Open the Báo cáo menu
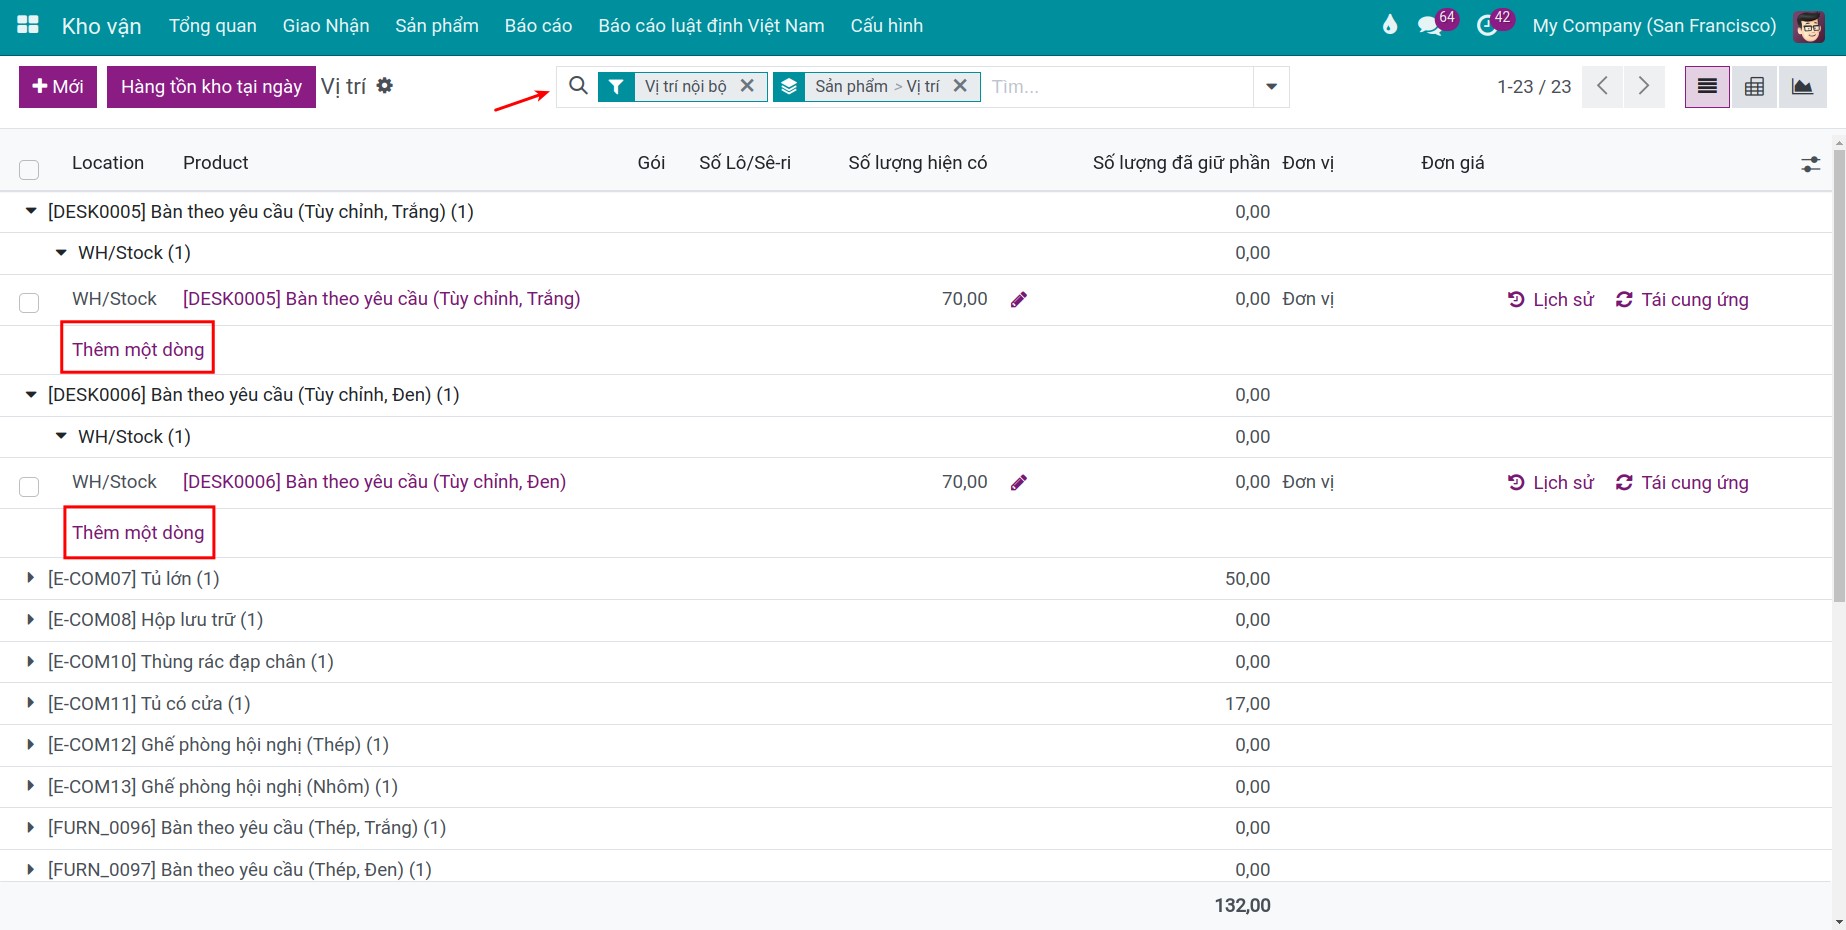The image size is (1846, 930). tap(538, 26)
